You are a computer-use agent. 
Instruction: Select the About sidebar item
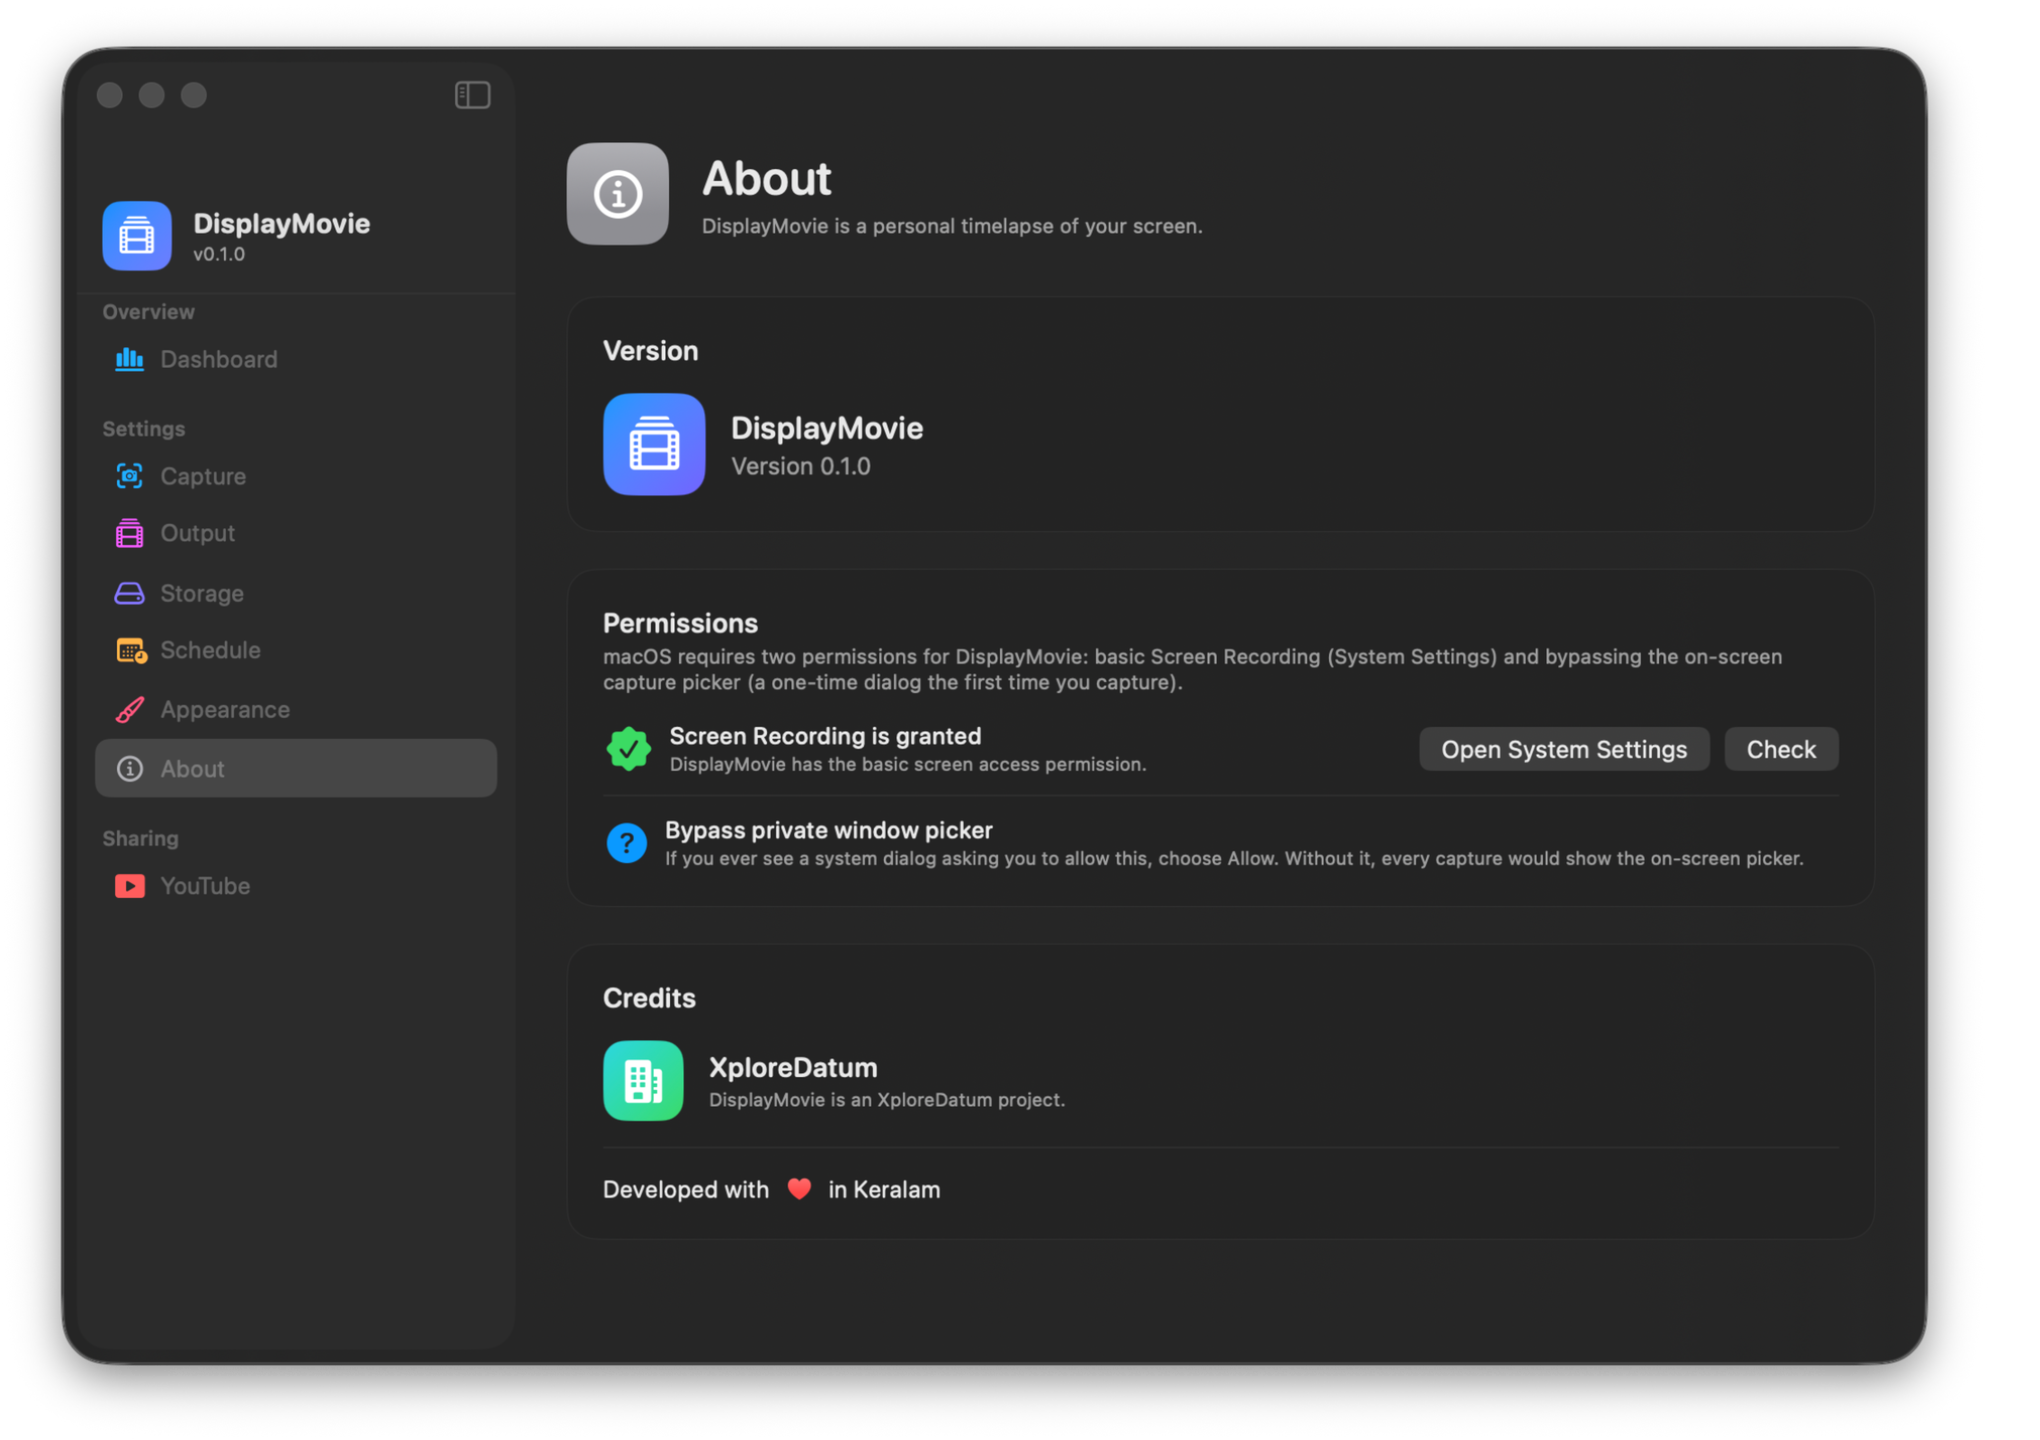(x=296, y=768)
